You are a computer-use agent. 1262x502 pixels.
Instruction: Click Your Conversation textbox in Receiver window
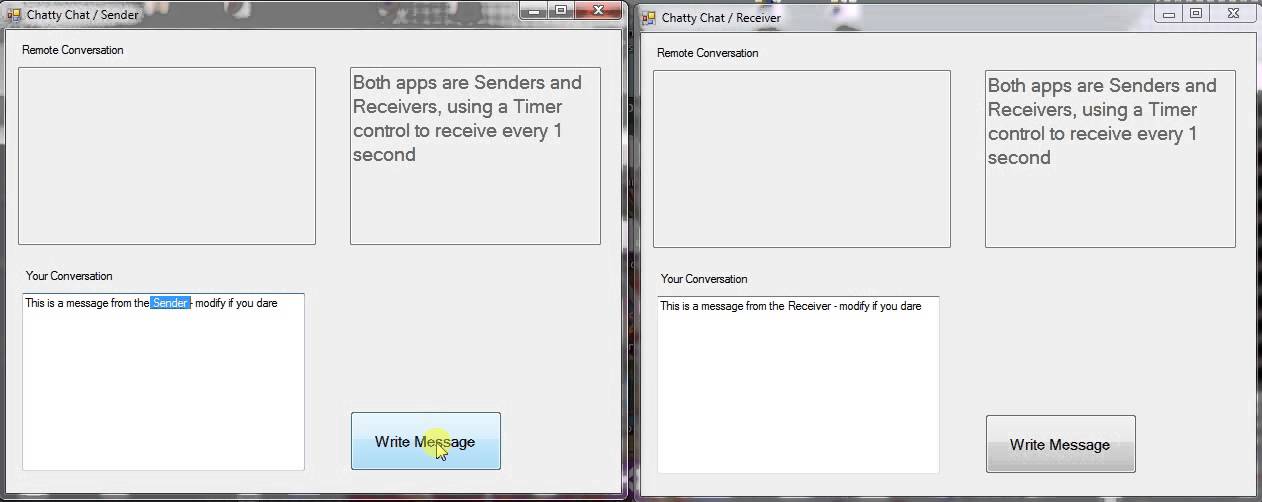(798, 385)
